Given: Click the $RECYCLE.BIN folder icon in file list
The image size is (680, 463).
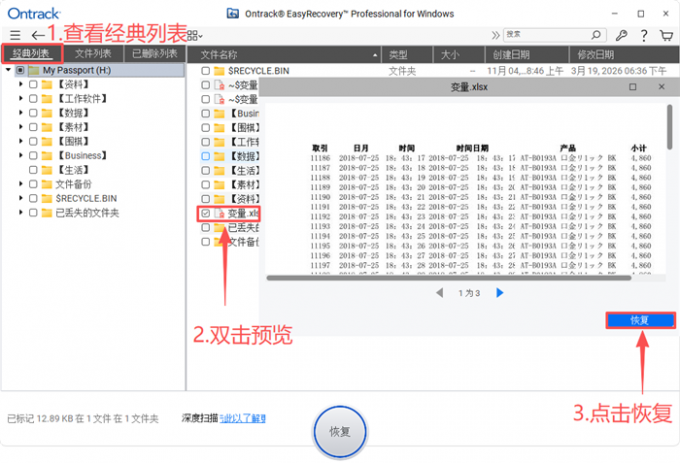Looking at the screenshot, I should (219, 71).
